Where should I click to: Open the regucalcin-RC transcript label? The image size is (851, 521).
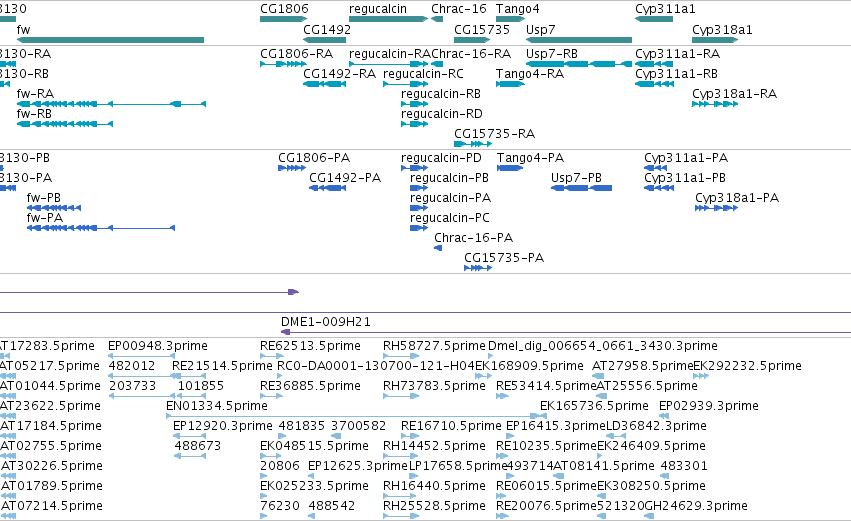(423, 74)
